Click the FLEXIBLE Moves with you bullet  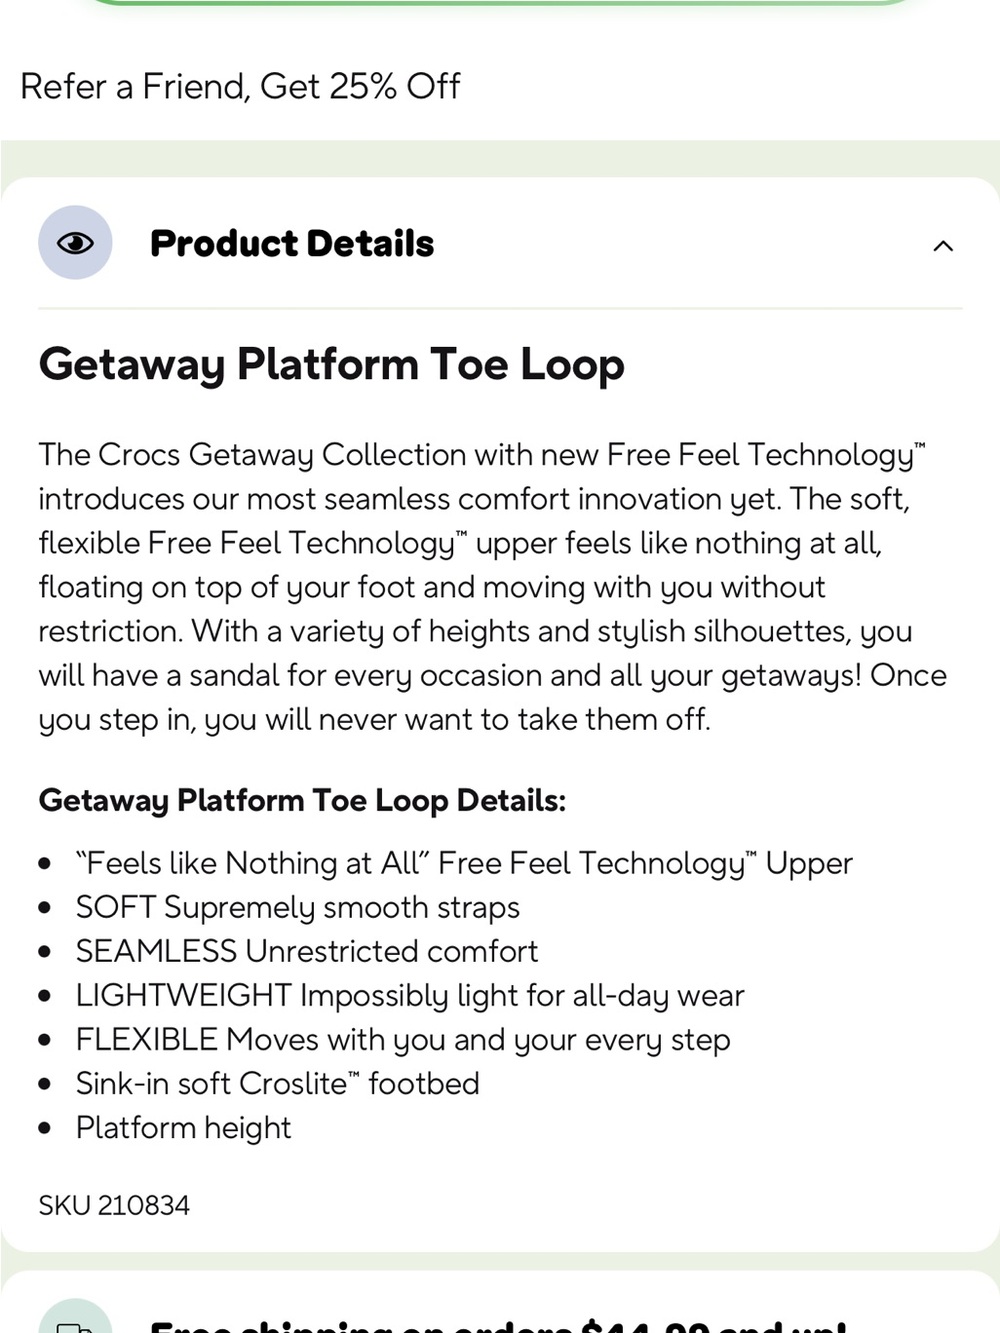tap(403, 1039)
